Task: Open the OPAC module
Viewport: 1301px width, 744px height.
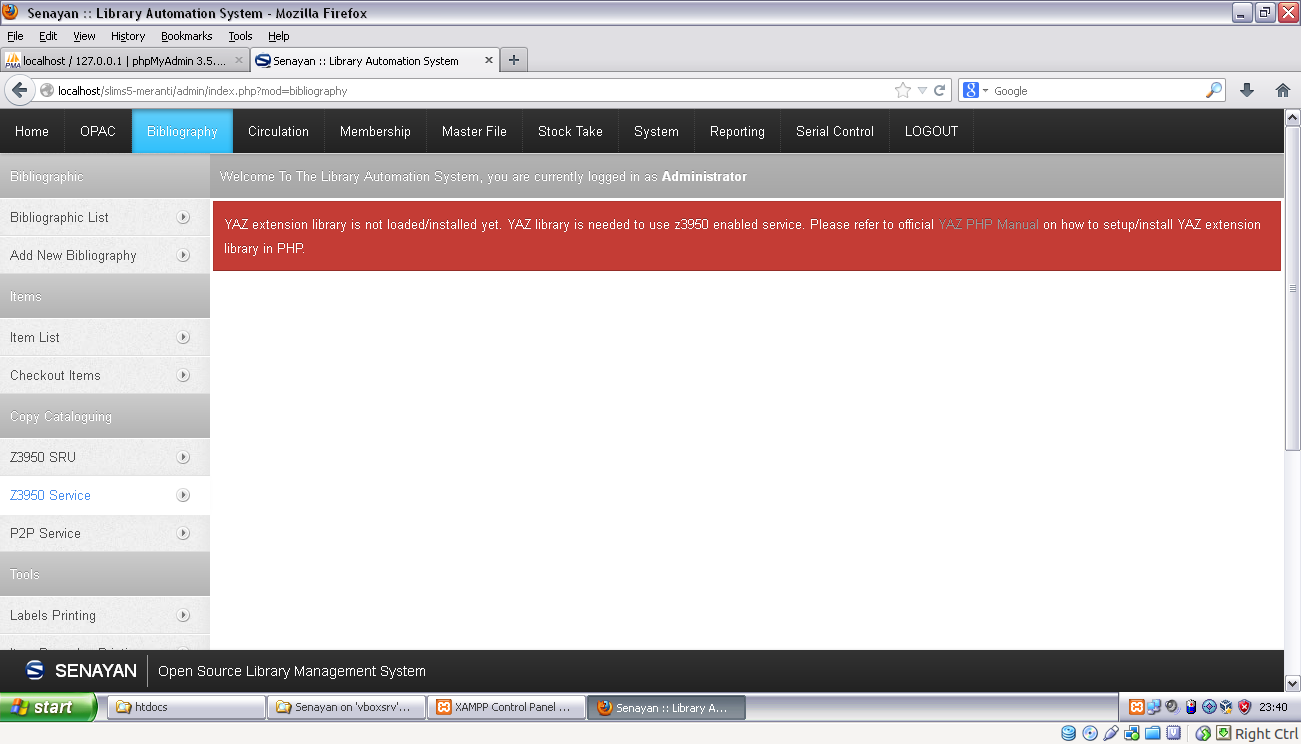Action: tap(98, 131)
